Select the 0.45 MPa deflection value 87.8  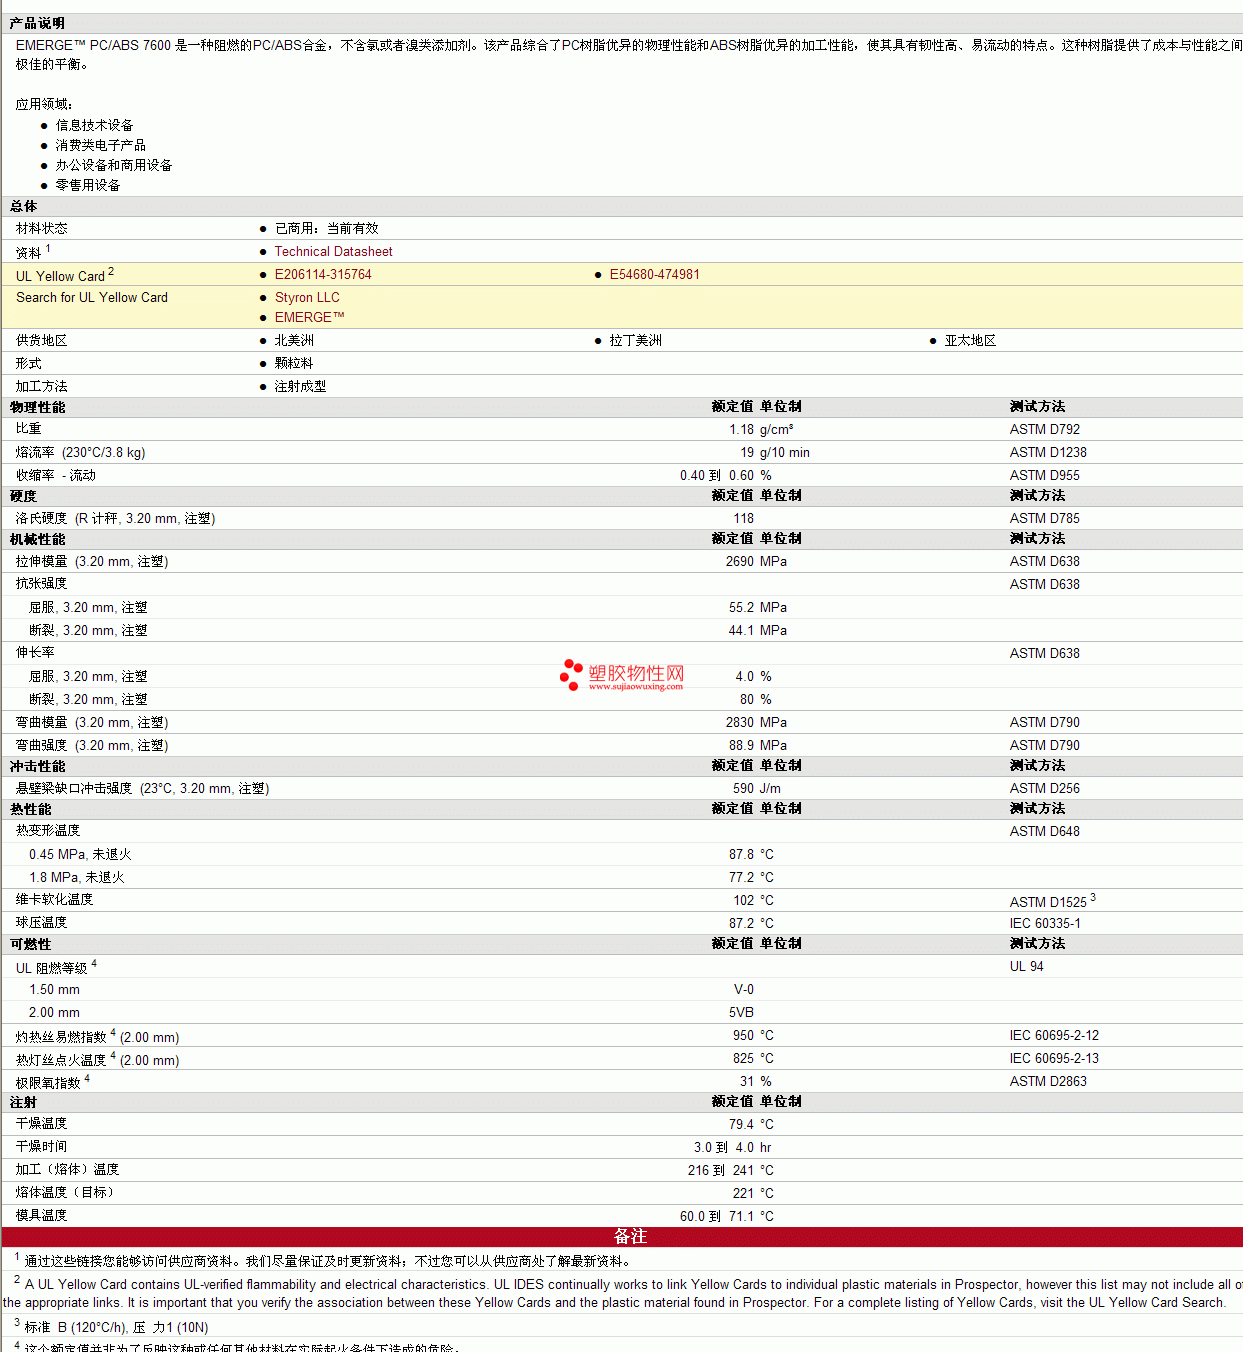(x=741, y=855)
